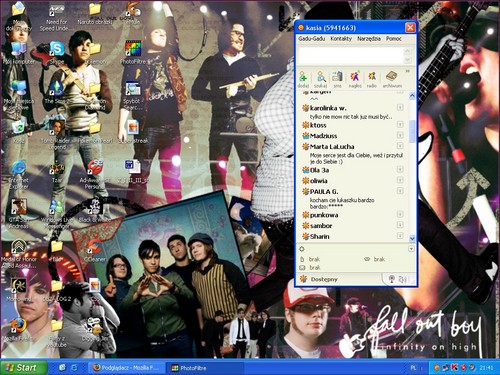
Task: Toggle the info box beside PAULA G.
Action: tap(400, 191)
